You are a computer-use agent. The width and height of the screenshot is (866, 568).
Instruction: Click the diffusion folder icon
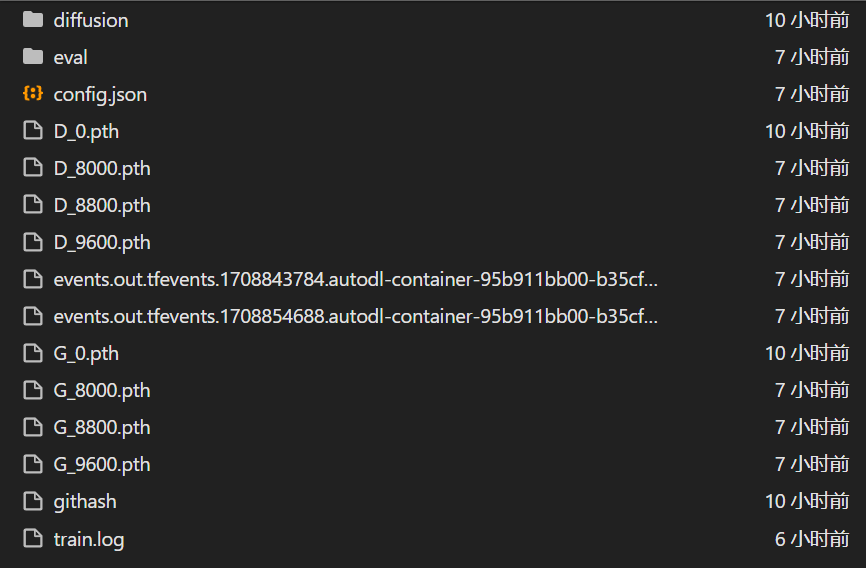click(33, 20)
